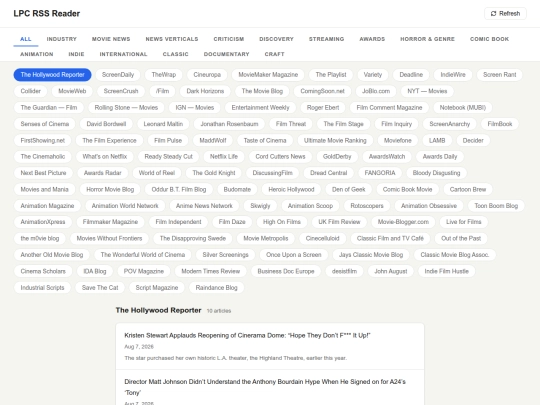Viewport: 540px width, 405px height.
Task: Select Next Best Picture feed
Action: point(43,173)
